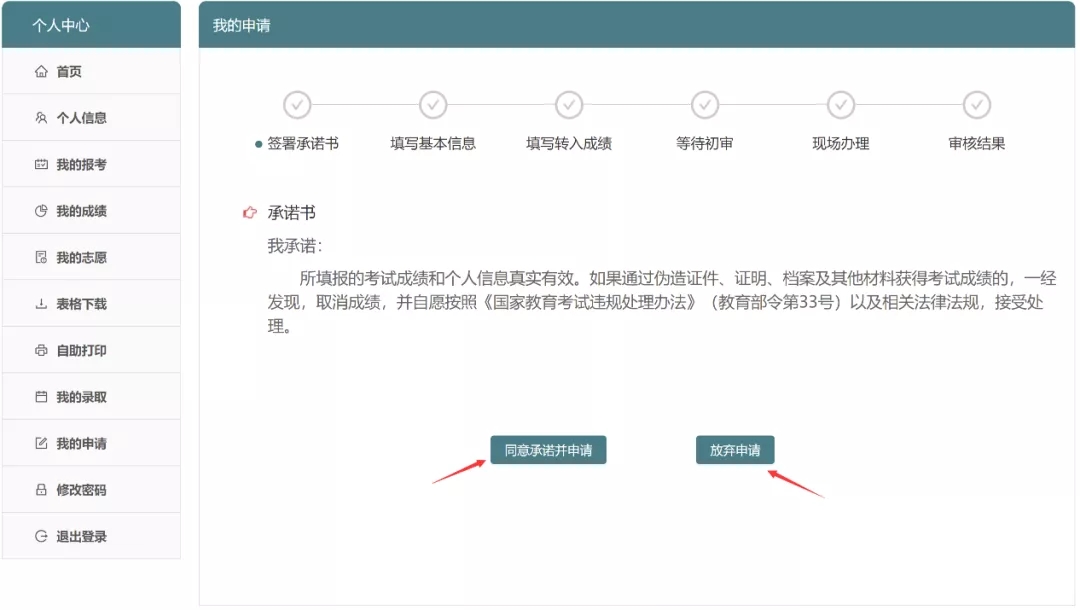
Task: Click the 等待初审 step circle
Action: [705, 104]
